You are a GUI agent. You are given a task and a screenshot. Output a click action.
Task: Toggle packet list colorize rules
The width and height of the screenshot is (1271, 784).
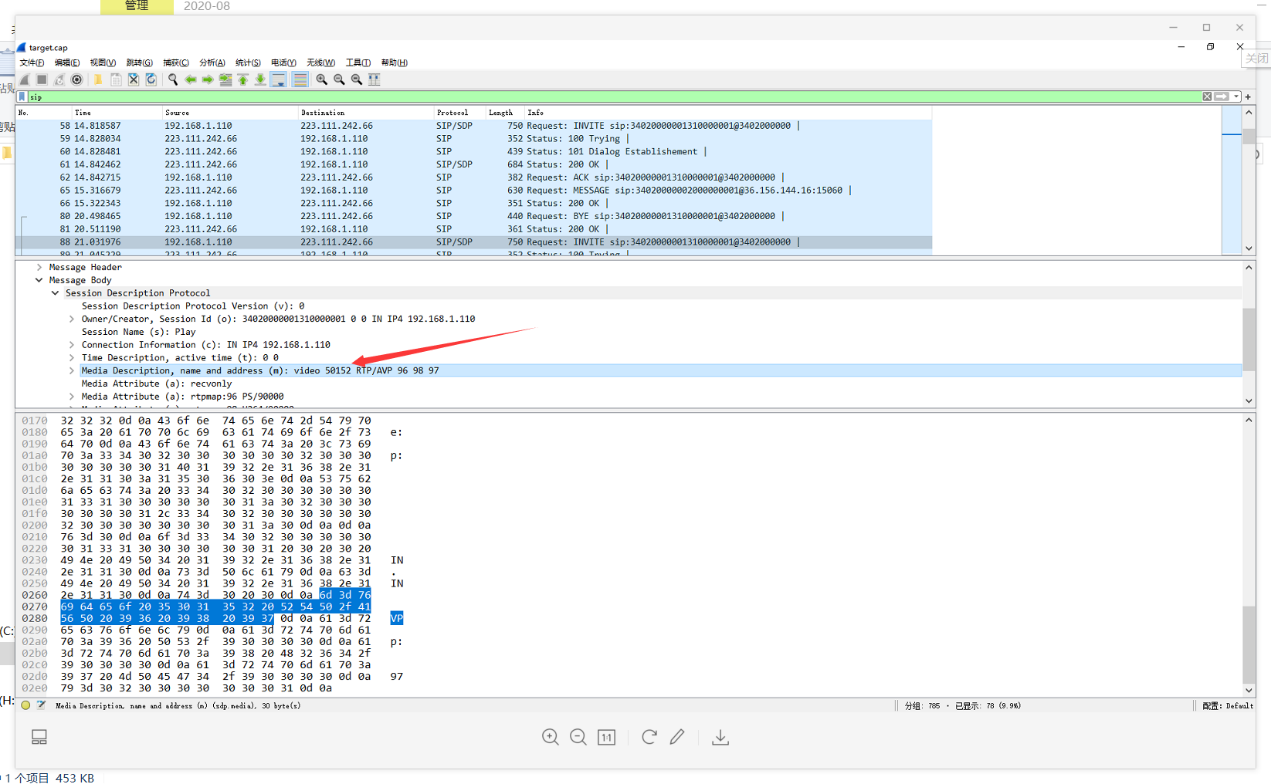click(299, 79)
